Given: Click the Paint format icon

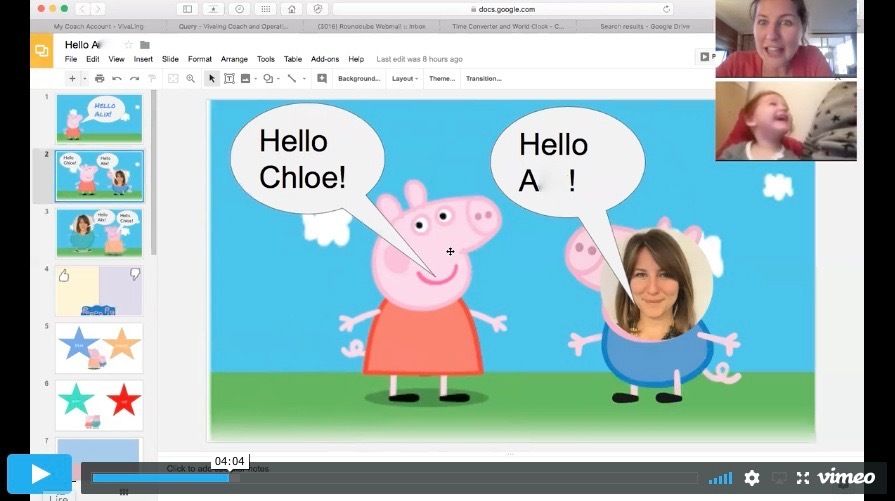Looking at the screenshot, I should 152,79.
